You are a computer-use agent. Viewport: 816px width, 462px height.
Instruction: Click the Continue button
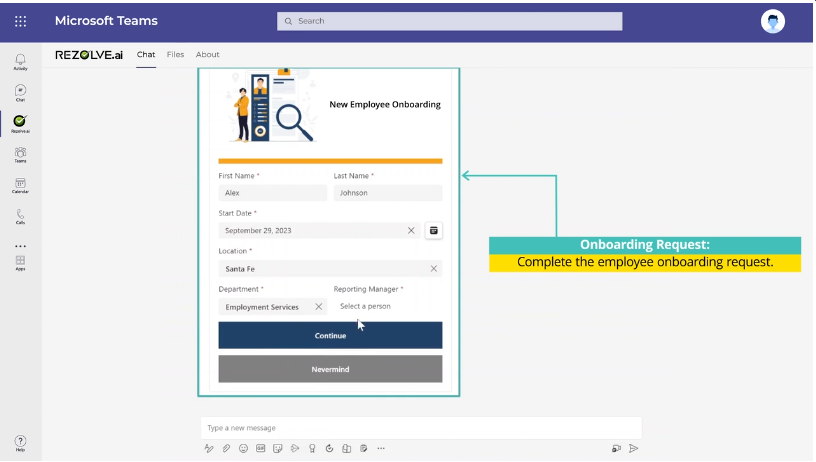pyautogui.click(x=330, y=335)
